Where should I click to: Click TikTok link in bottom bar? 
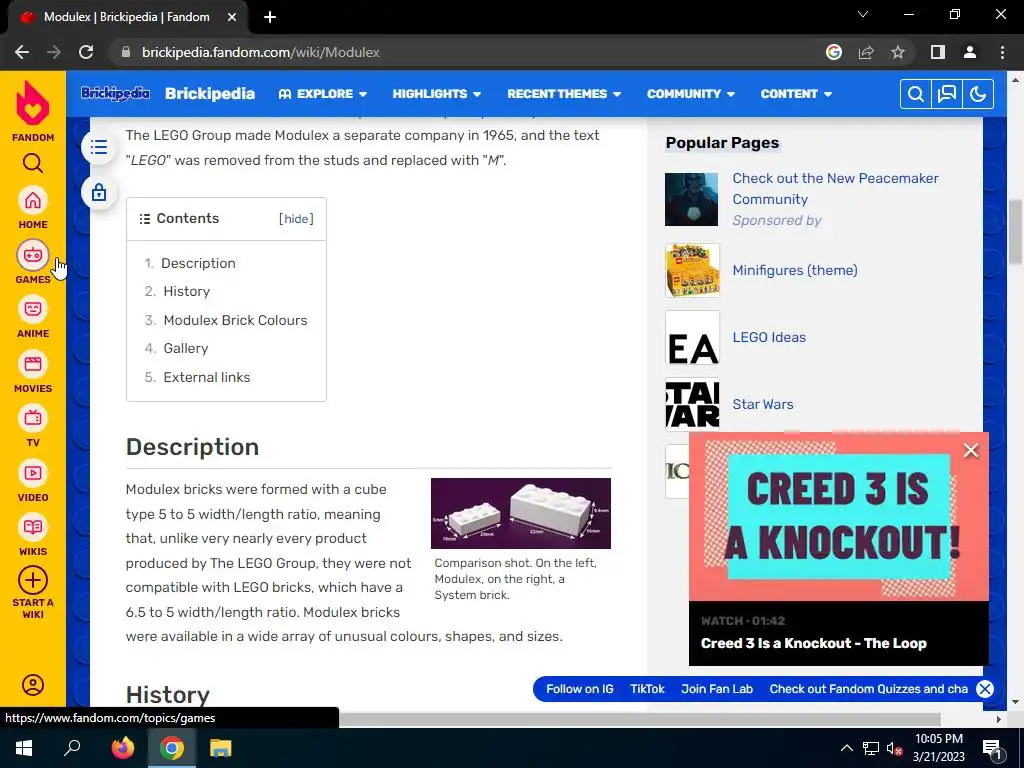(x=647, y=689)
